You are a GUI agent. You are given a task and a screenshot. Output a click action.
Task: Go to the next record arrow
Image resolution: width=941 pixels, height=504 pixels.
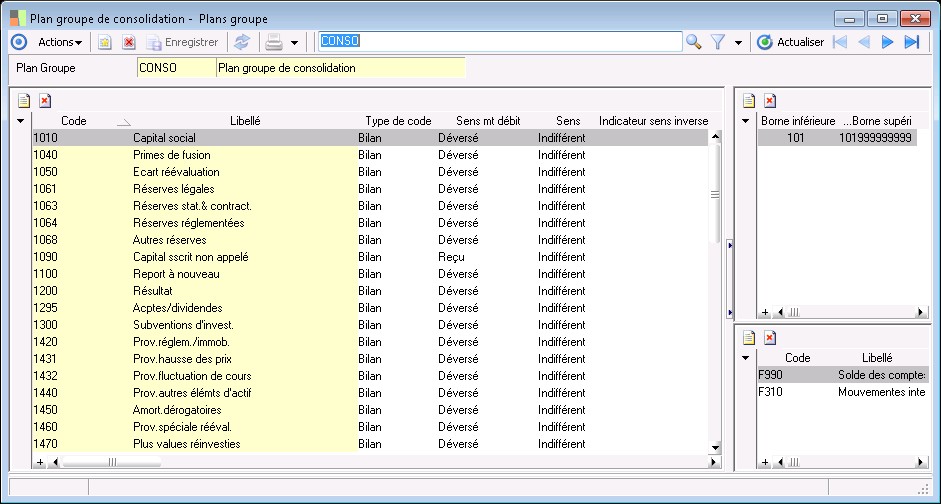point(887,42)
